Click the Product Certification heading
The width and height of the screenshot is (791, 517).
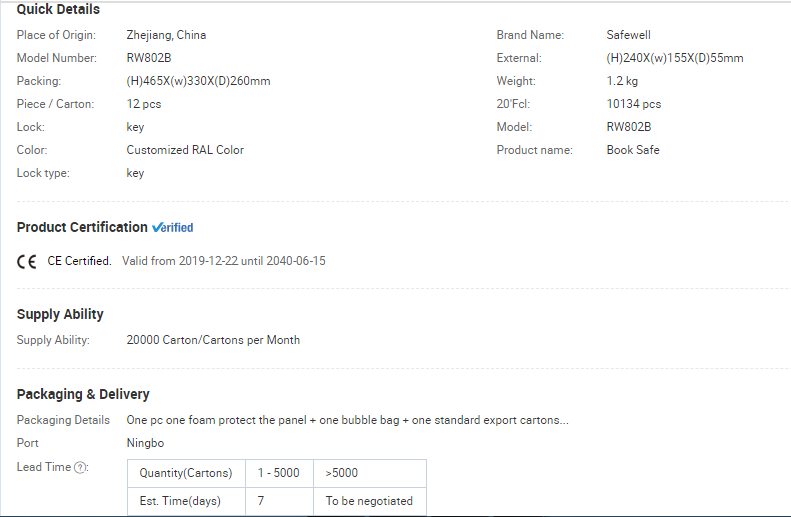82,227
